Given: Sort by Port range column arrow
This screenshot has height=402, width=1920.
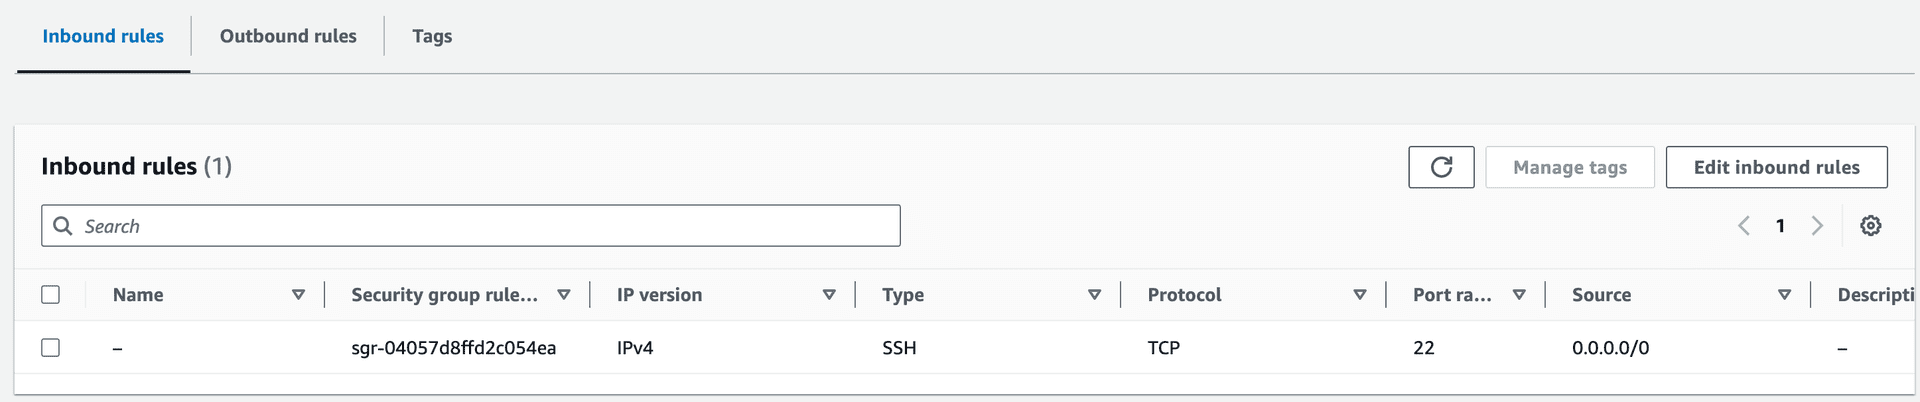Looking at the screenshot, I should 1519,295.
